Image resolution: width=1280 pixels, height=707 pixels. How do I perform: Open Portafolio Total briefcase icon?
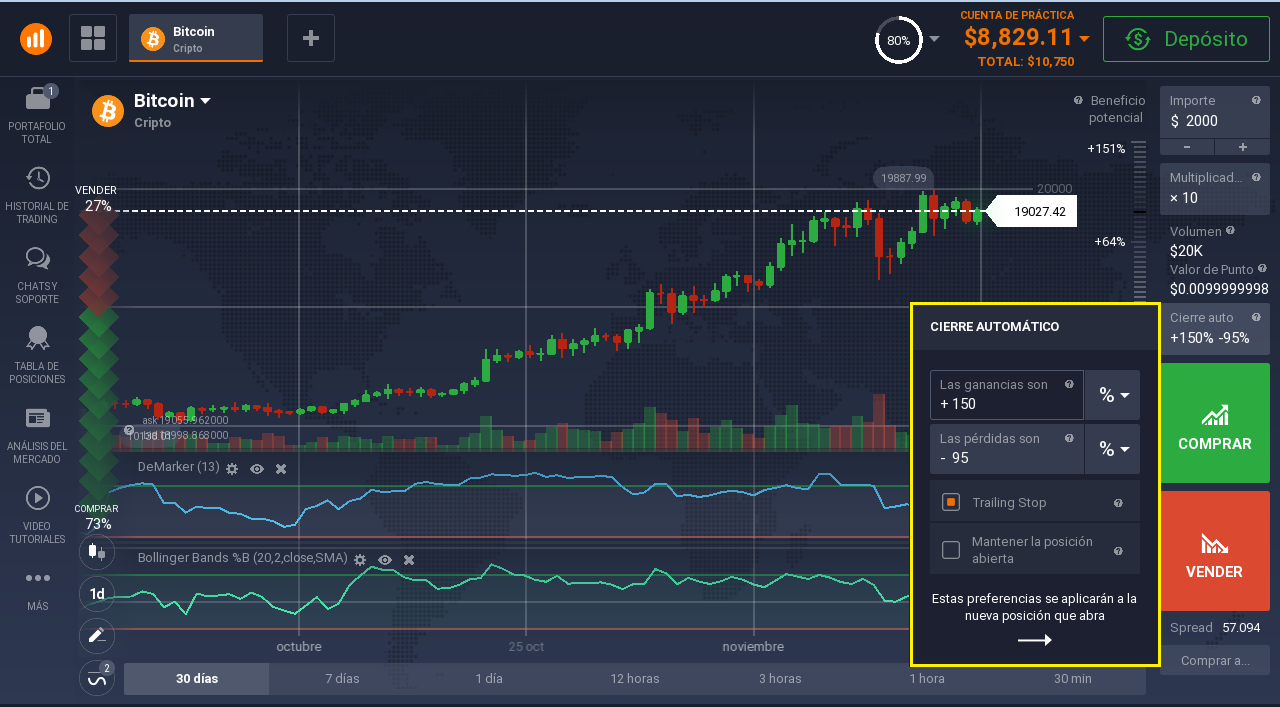point(38,98)
